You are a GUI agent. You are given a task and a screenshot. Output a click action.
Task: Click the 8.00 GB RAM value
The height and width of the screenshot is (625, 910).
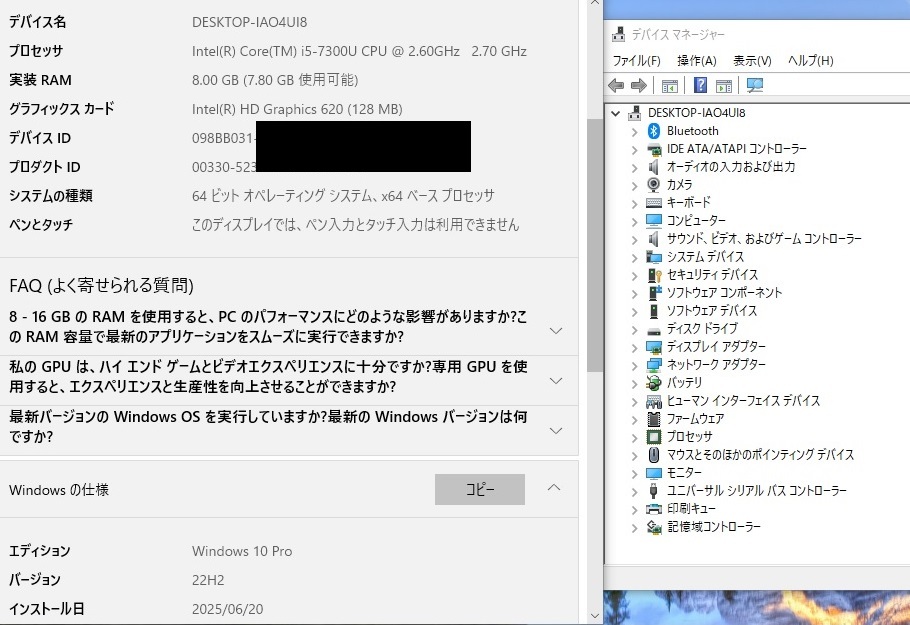pos(275,80)
